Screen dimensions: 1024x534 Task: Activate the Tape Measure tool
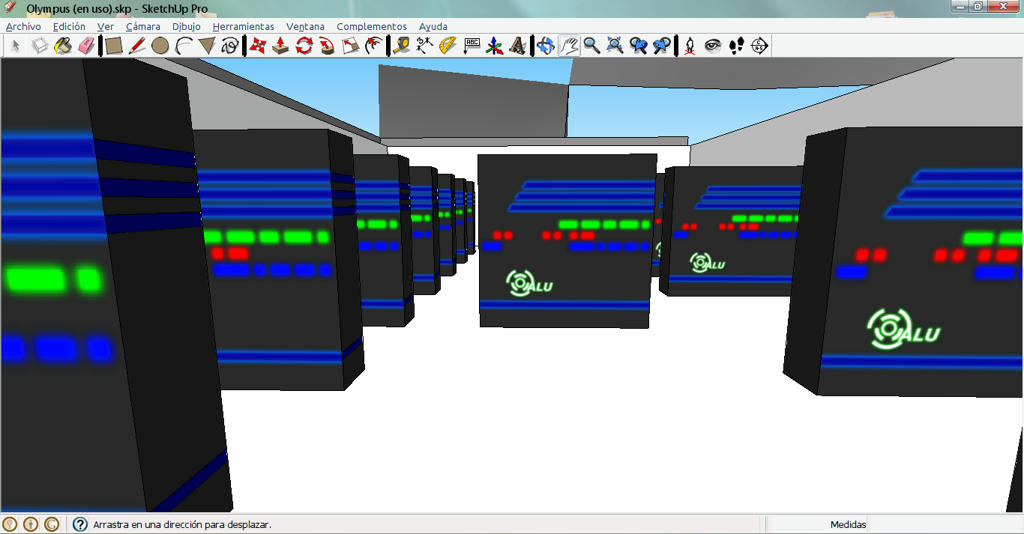pyautogui.click(x=402, y=46)
